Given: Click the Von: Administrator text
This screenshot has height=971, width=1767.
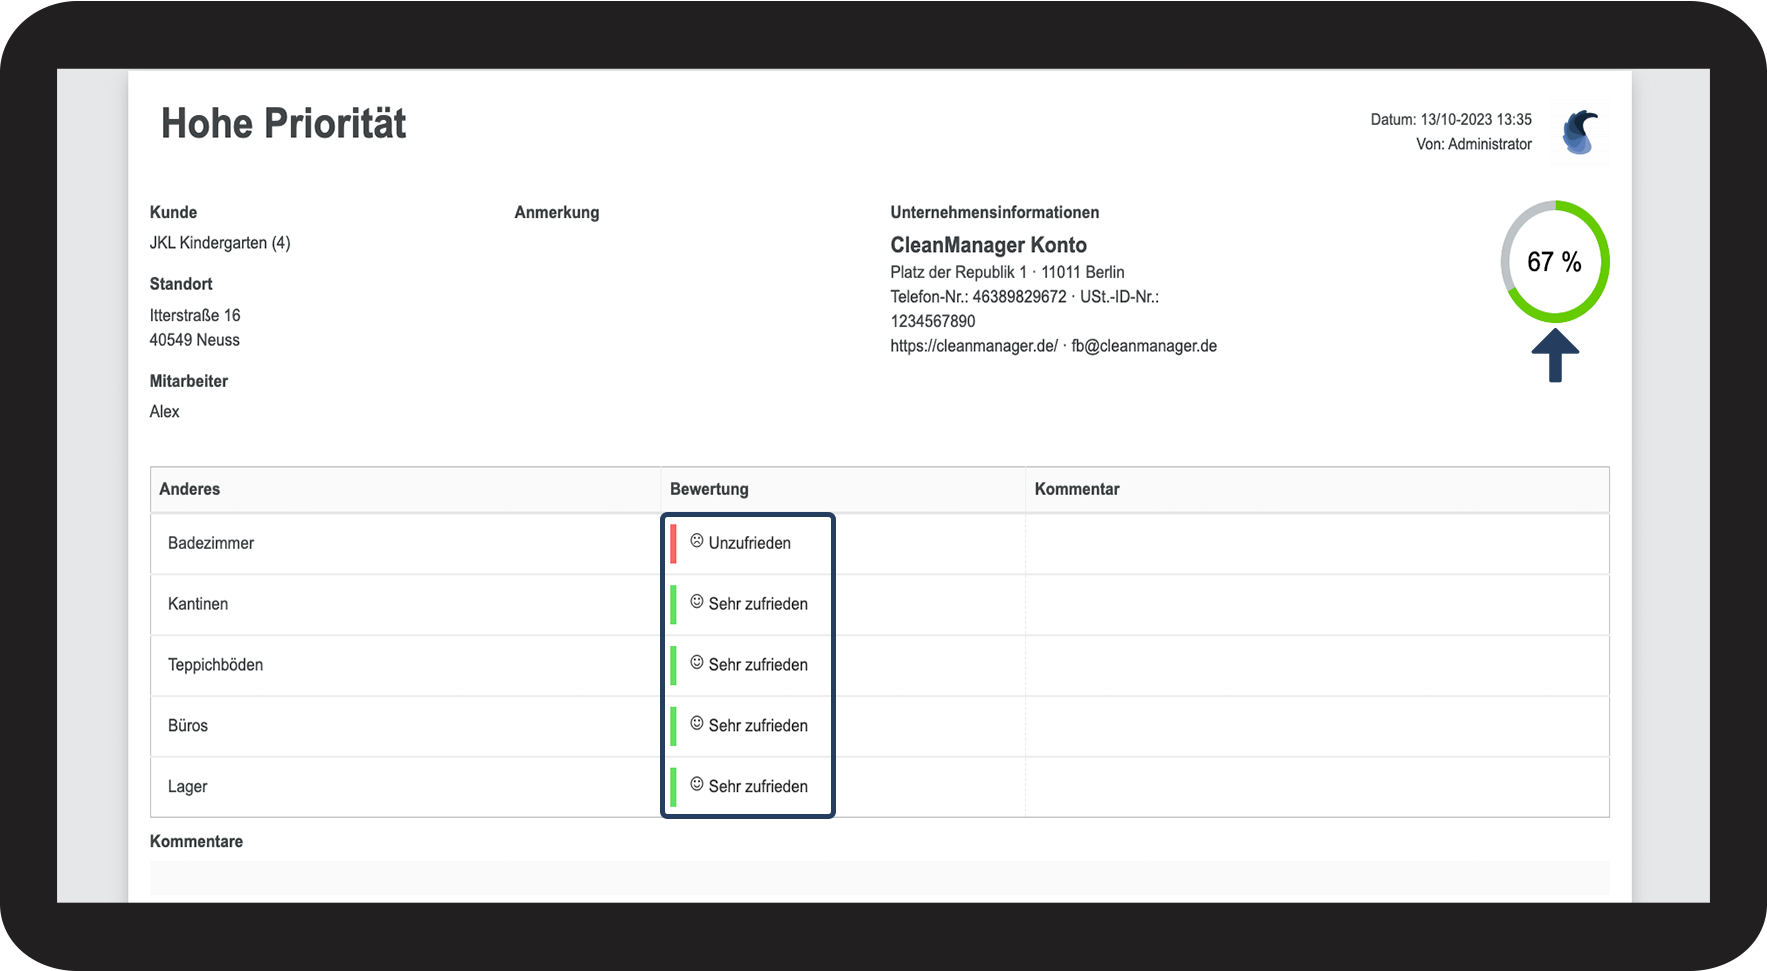Looking at the screenshot, I should coord(1474,144).
